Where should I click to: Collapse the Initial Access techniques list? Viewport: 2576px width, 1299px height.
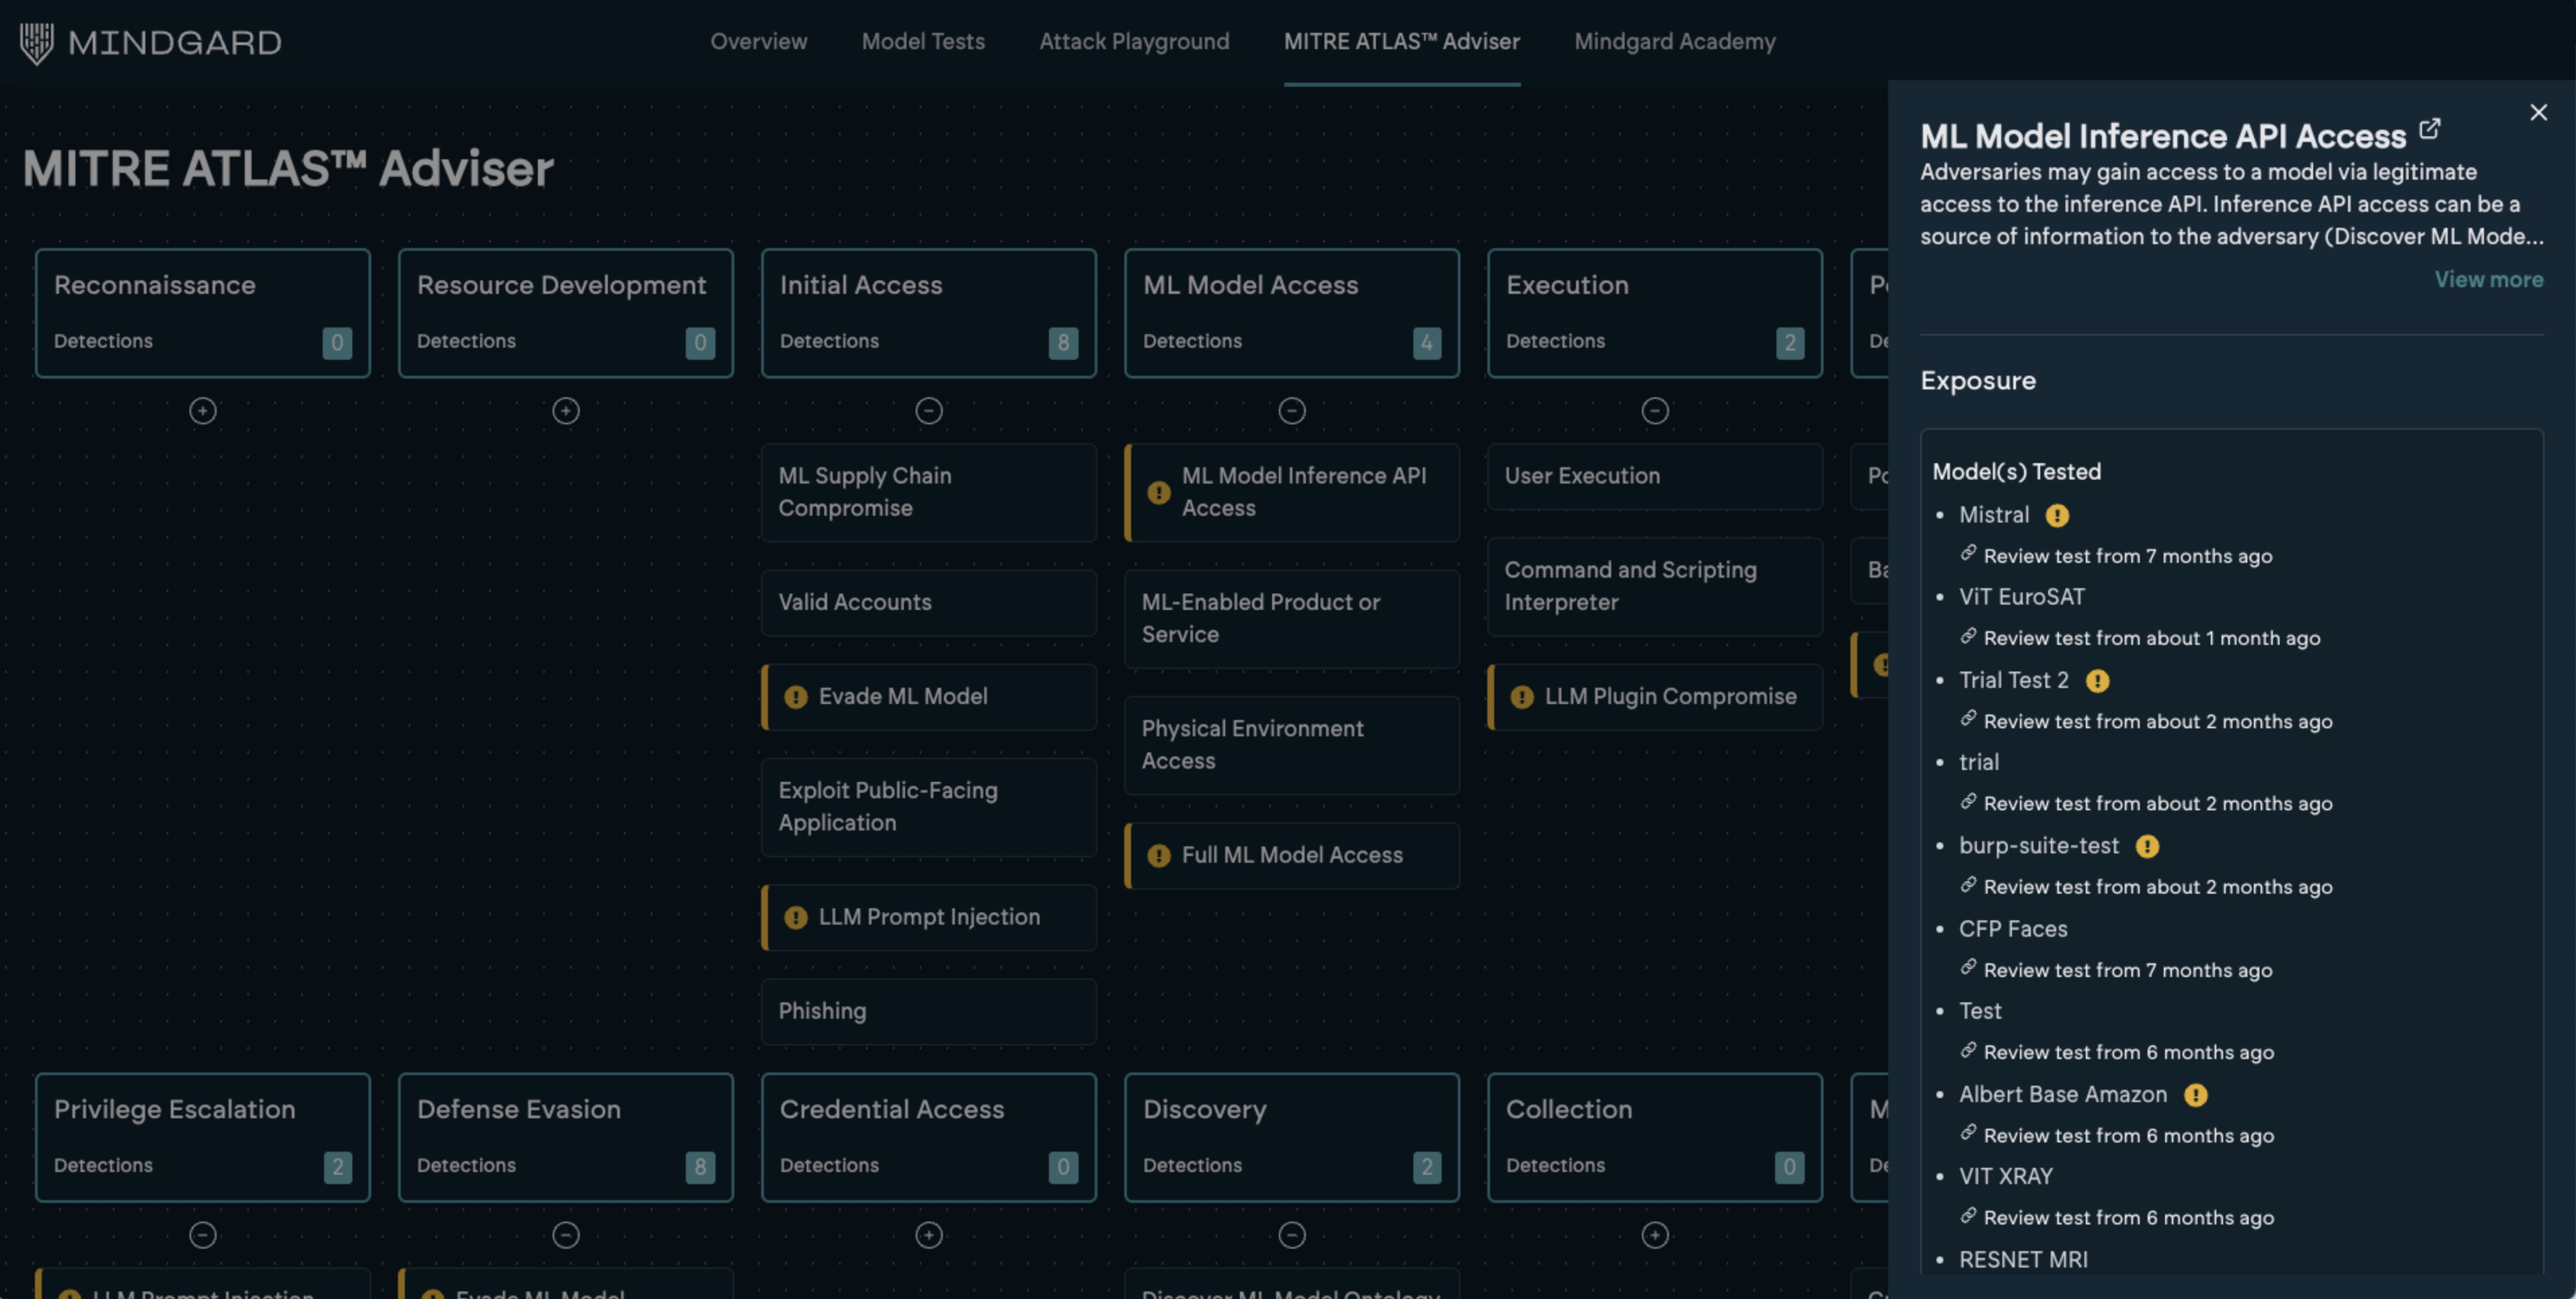[929, 411]
